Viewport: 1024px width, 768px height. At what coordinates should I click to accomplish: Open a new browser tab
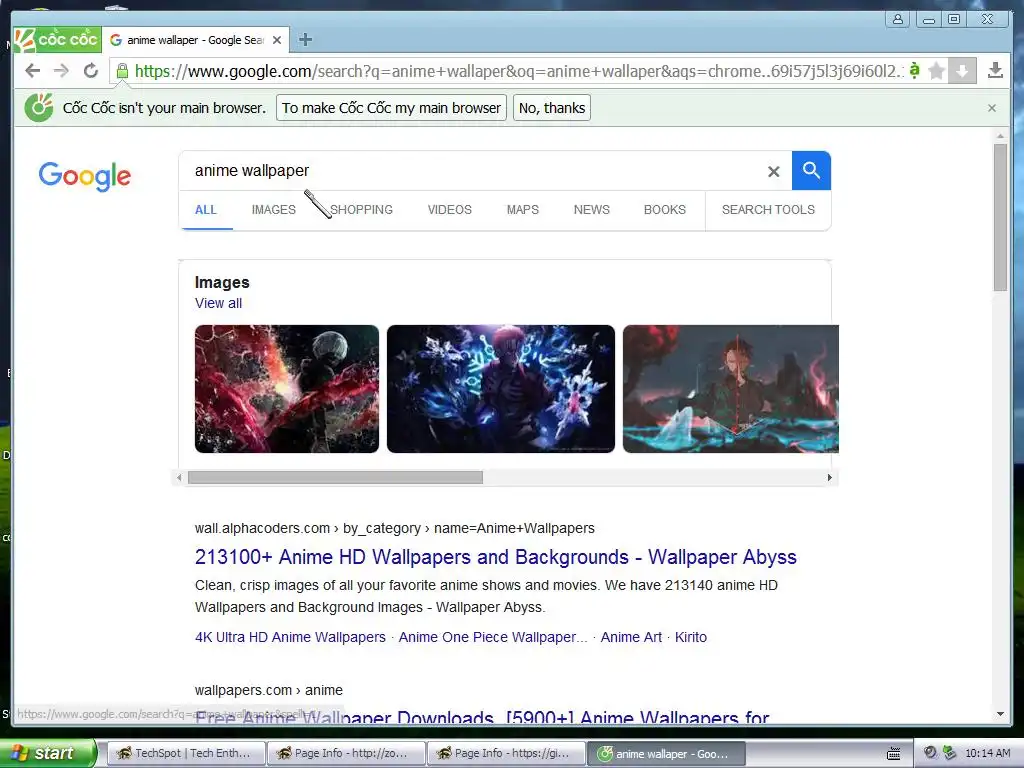coord(305,40)
